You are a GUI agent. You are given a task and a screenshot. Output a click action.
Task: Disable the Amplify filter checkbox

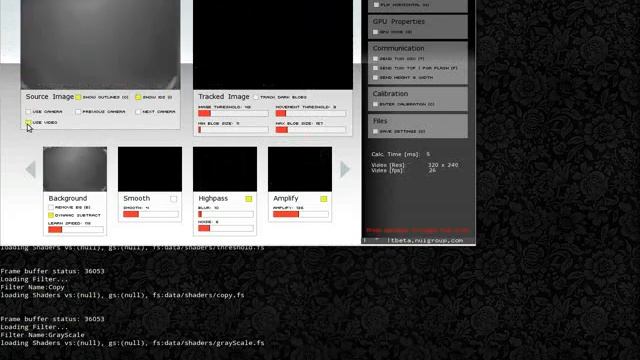point(324,199)
